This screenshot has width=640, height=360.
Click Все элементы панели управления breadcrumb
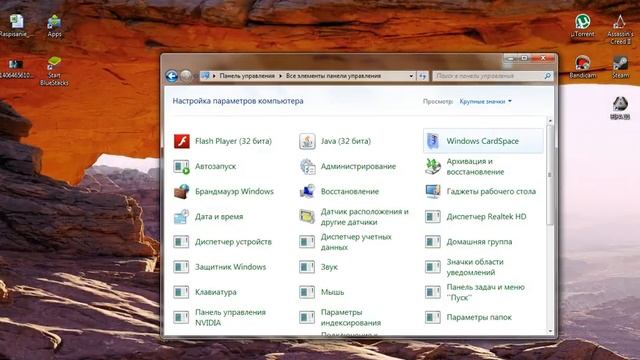333,76
